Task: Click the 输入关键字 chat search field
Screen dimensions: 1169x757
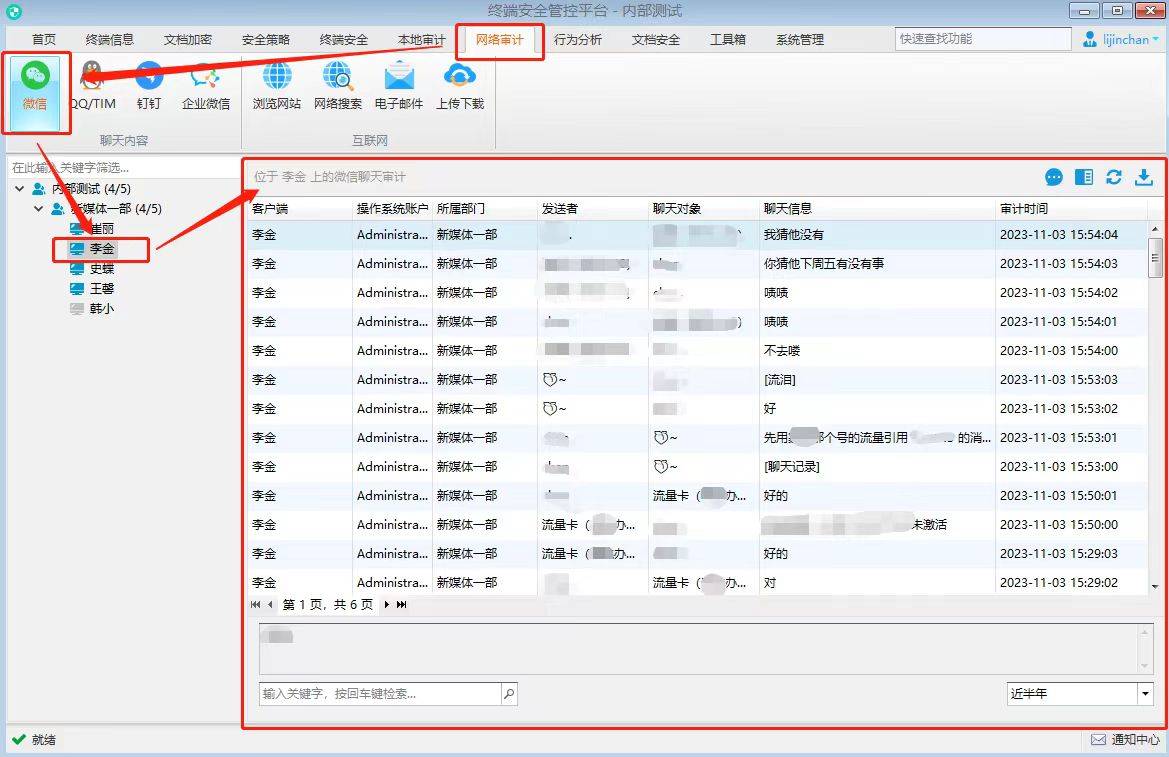Action: pos(380,694)
